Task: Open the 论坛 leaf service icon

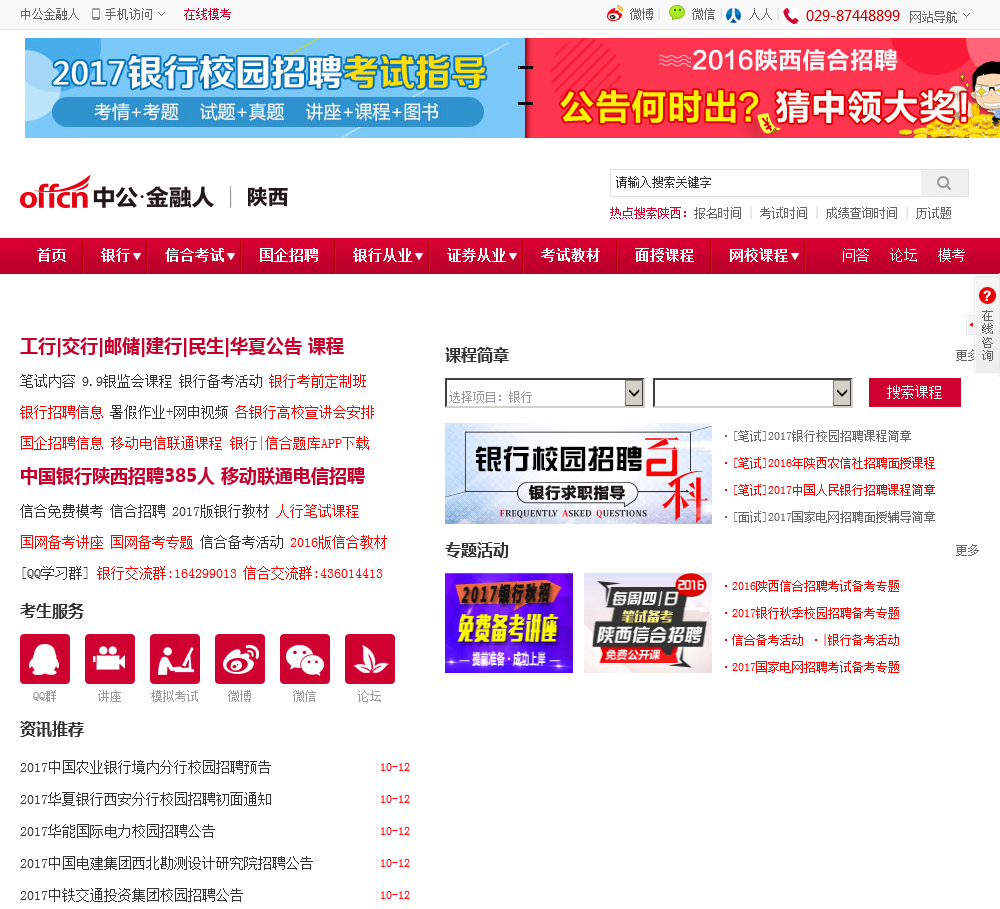Action: pyautogui.click(x=370, y=659)
